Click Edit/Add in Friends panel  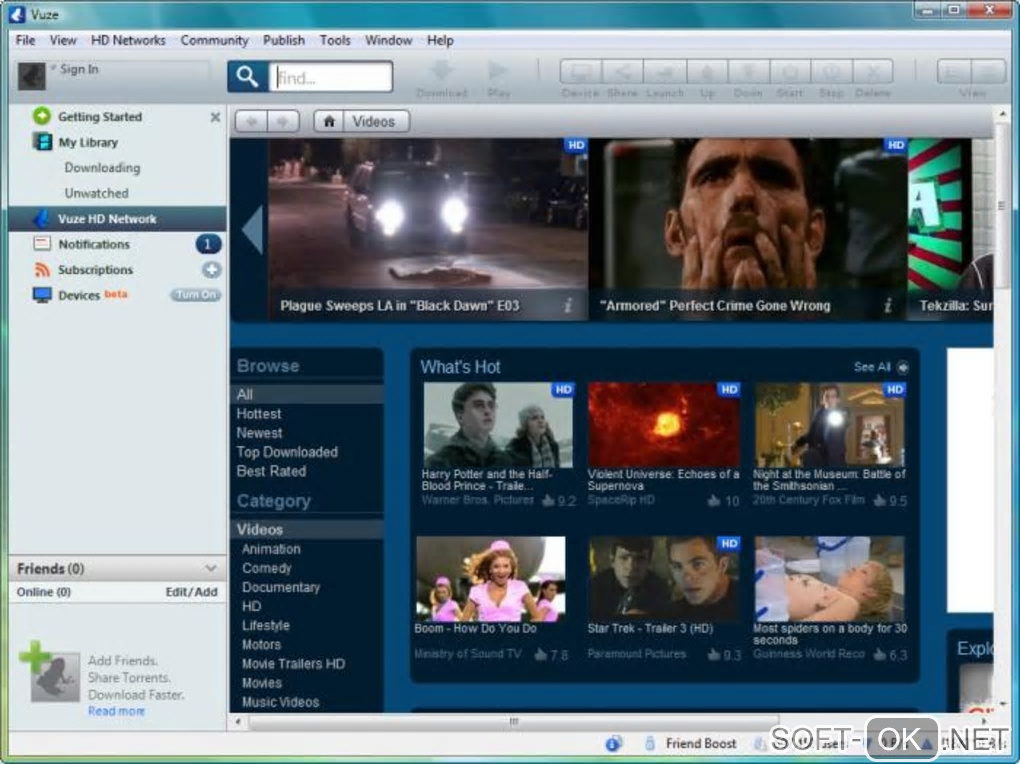(191, 592)
